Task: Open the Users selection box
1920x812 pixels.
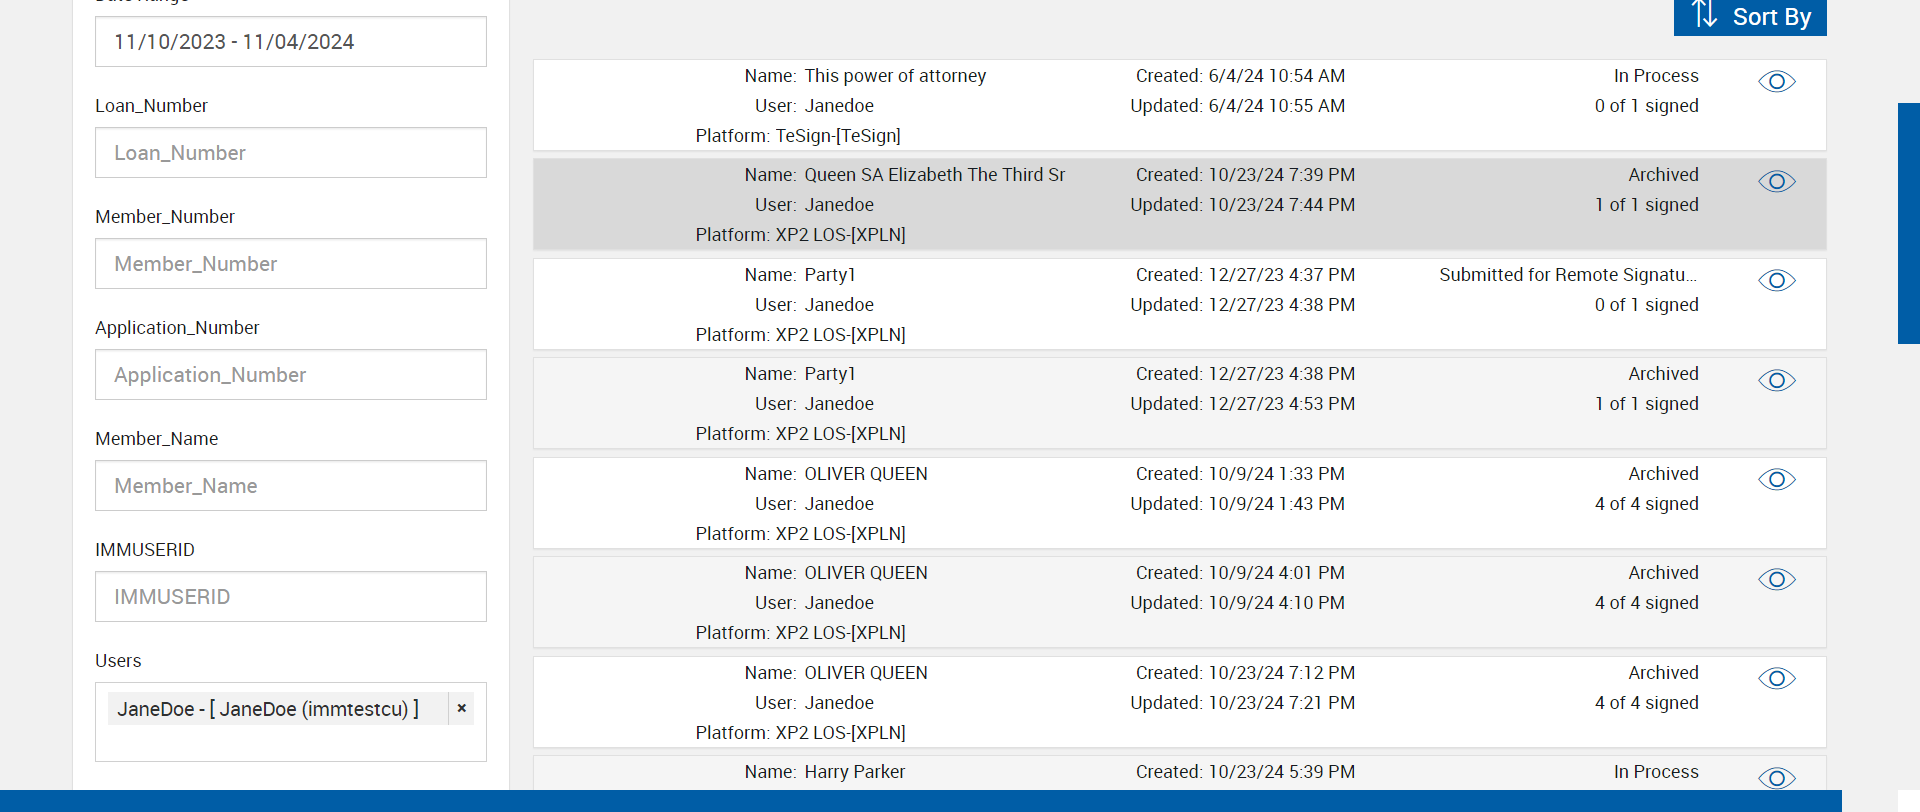Action: pos(290,742)
